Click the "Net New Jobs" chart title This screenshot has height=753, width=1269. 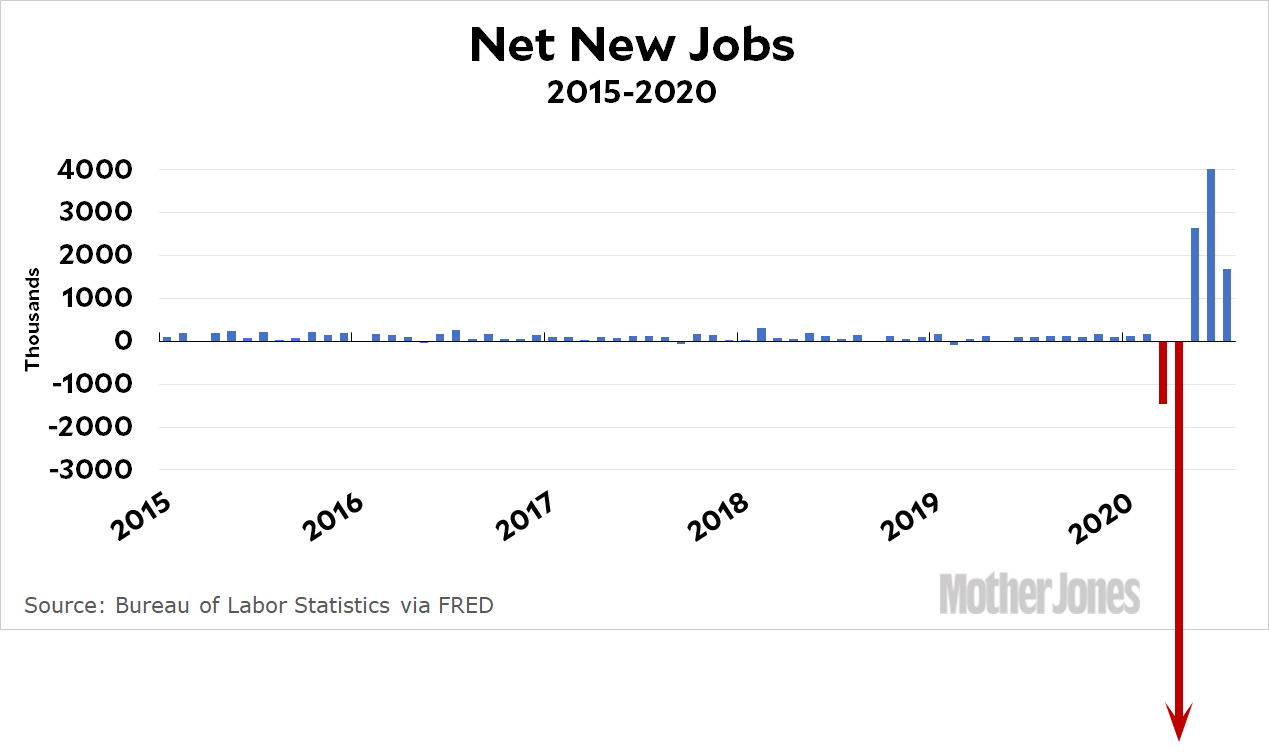pyautogui.click(x=632, y=45)
